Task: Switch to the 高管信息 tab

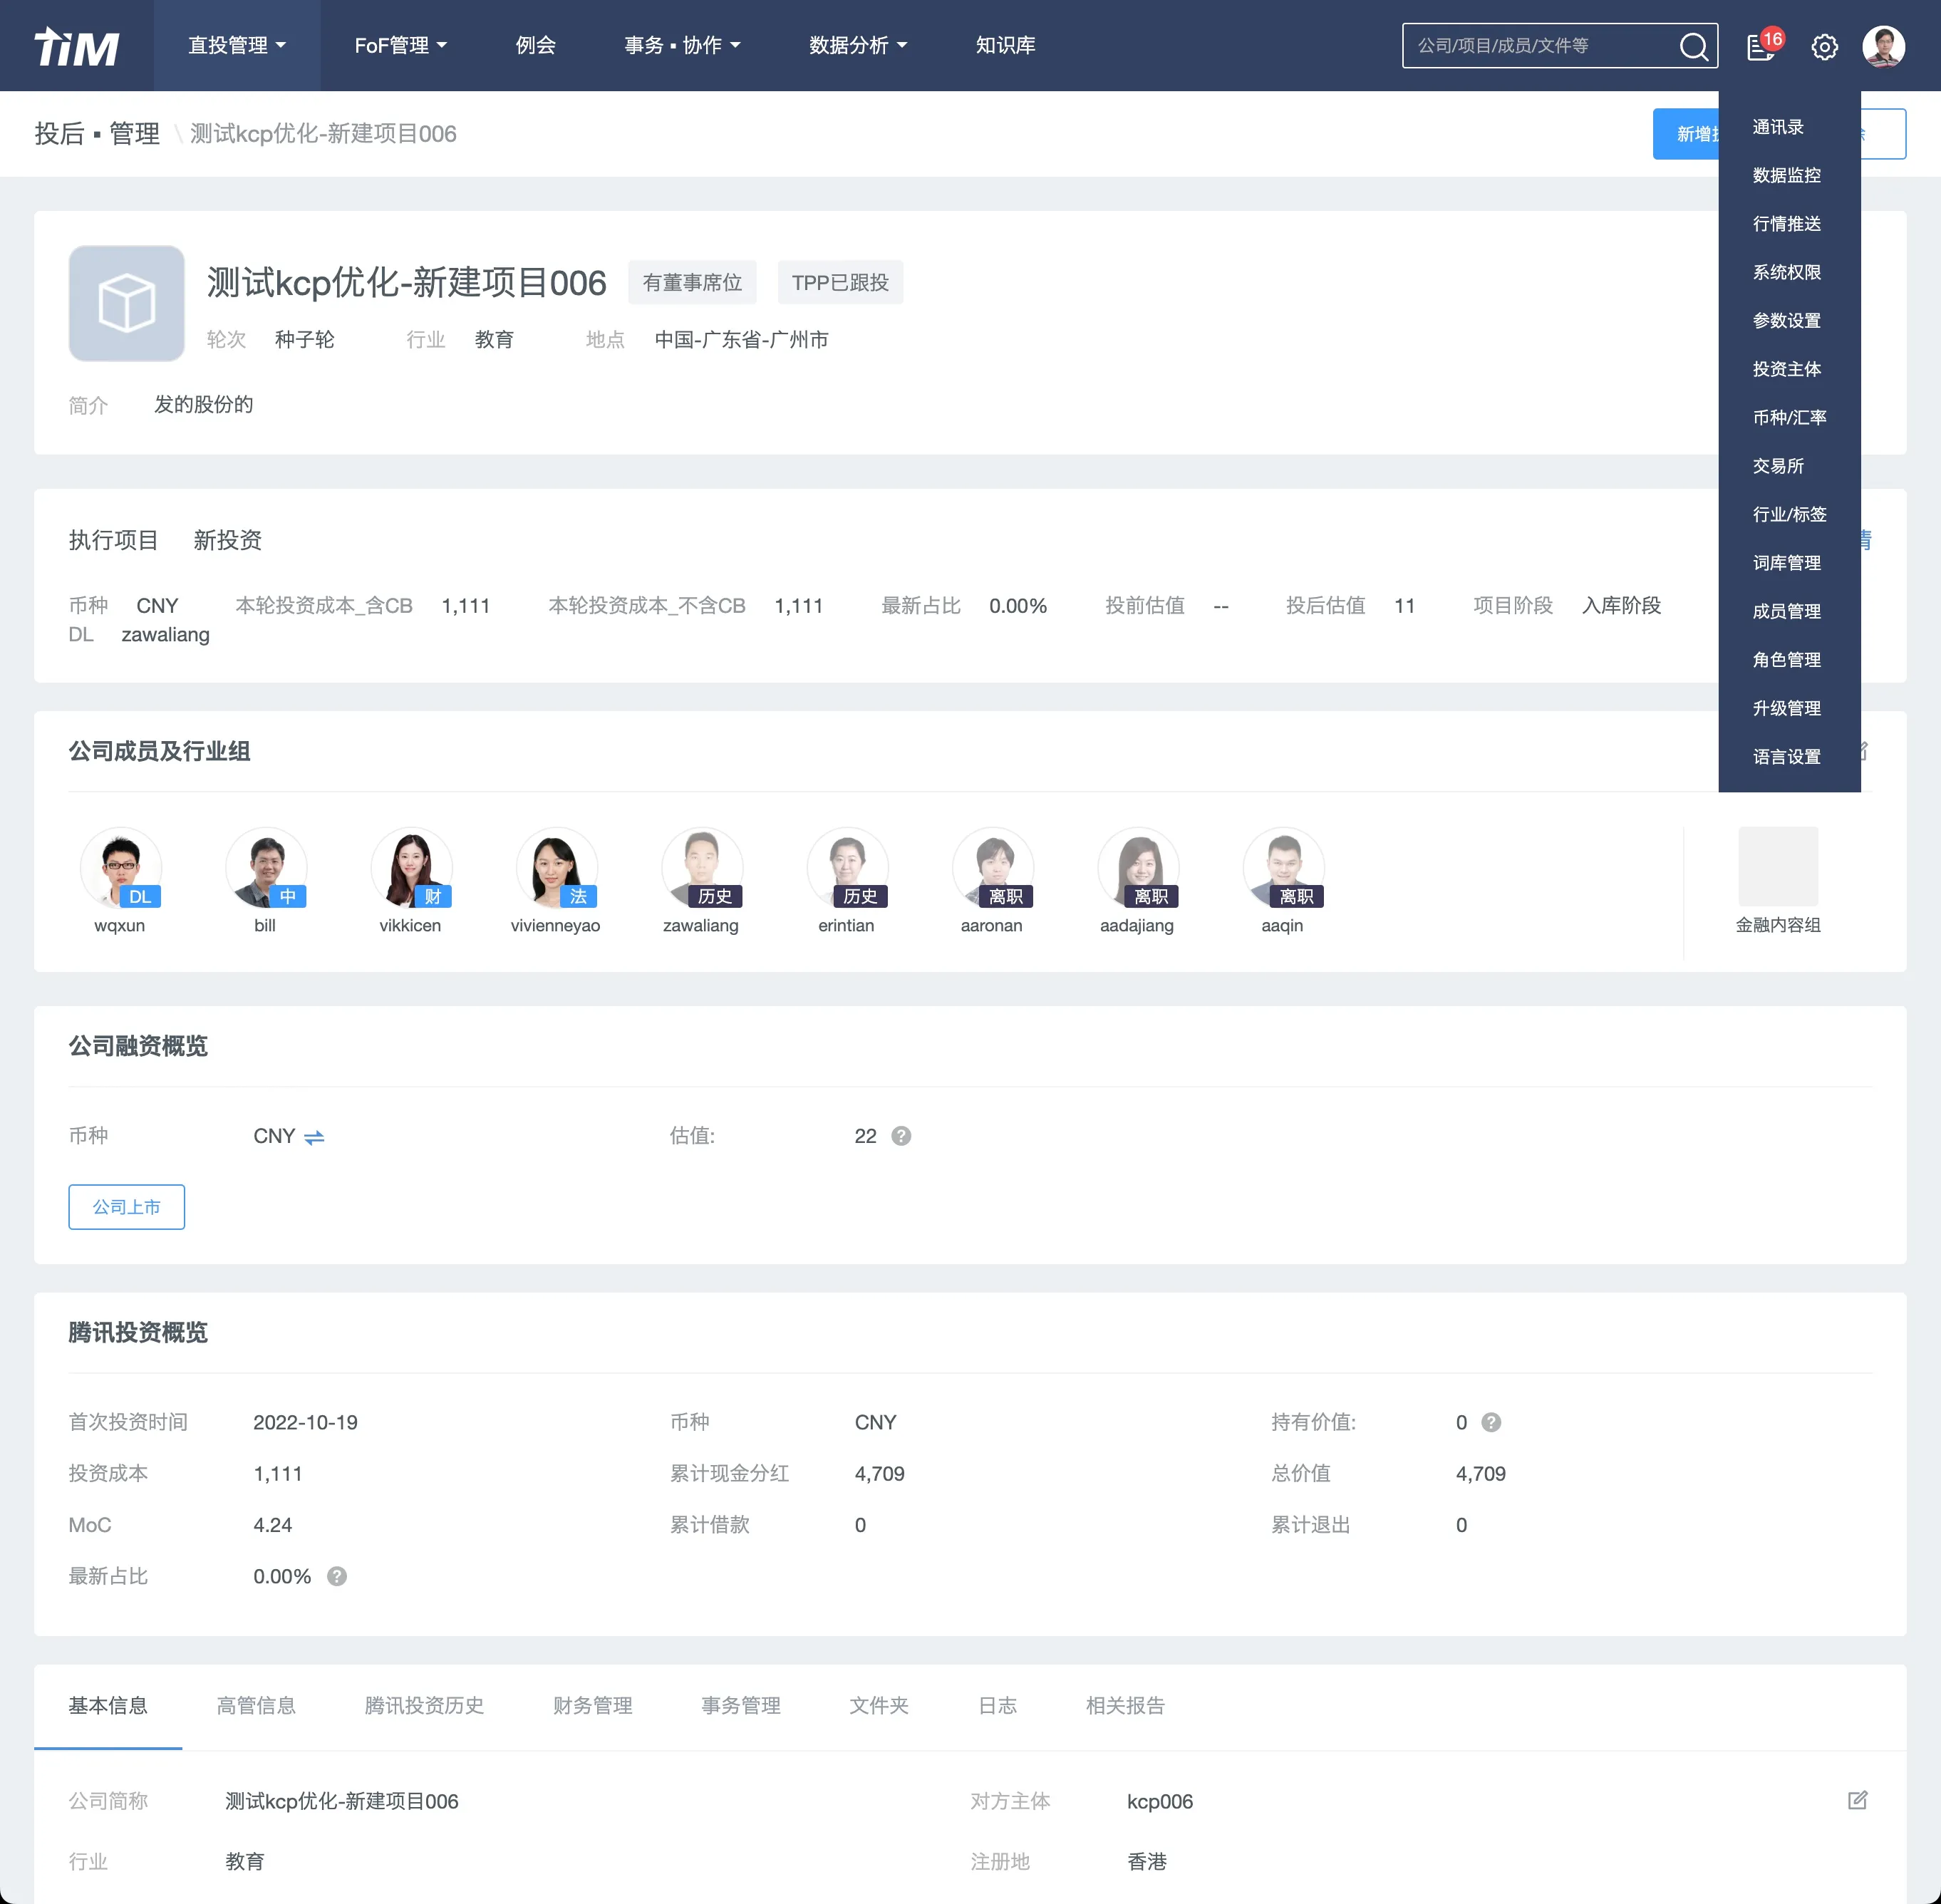Action: (x=256, y=1705)
